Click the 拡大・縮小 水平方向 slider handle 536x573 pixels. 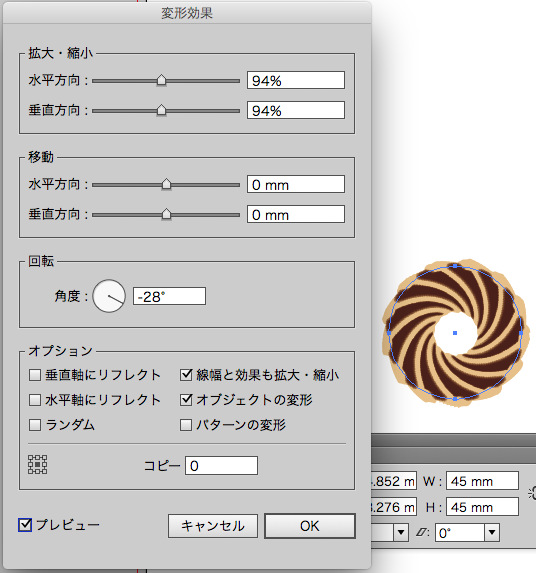pos(161,80)
